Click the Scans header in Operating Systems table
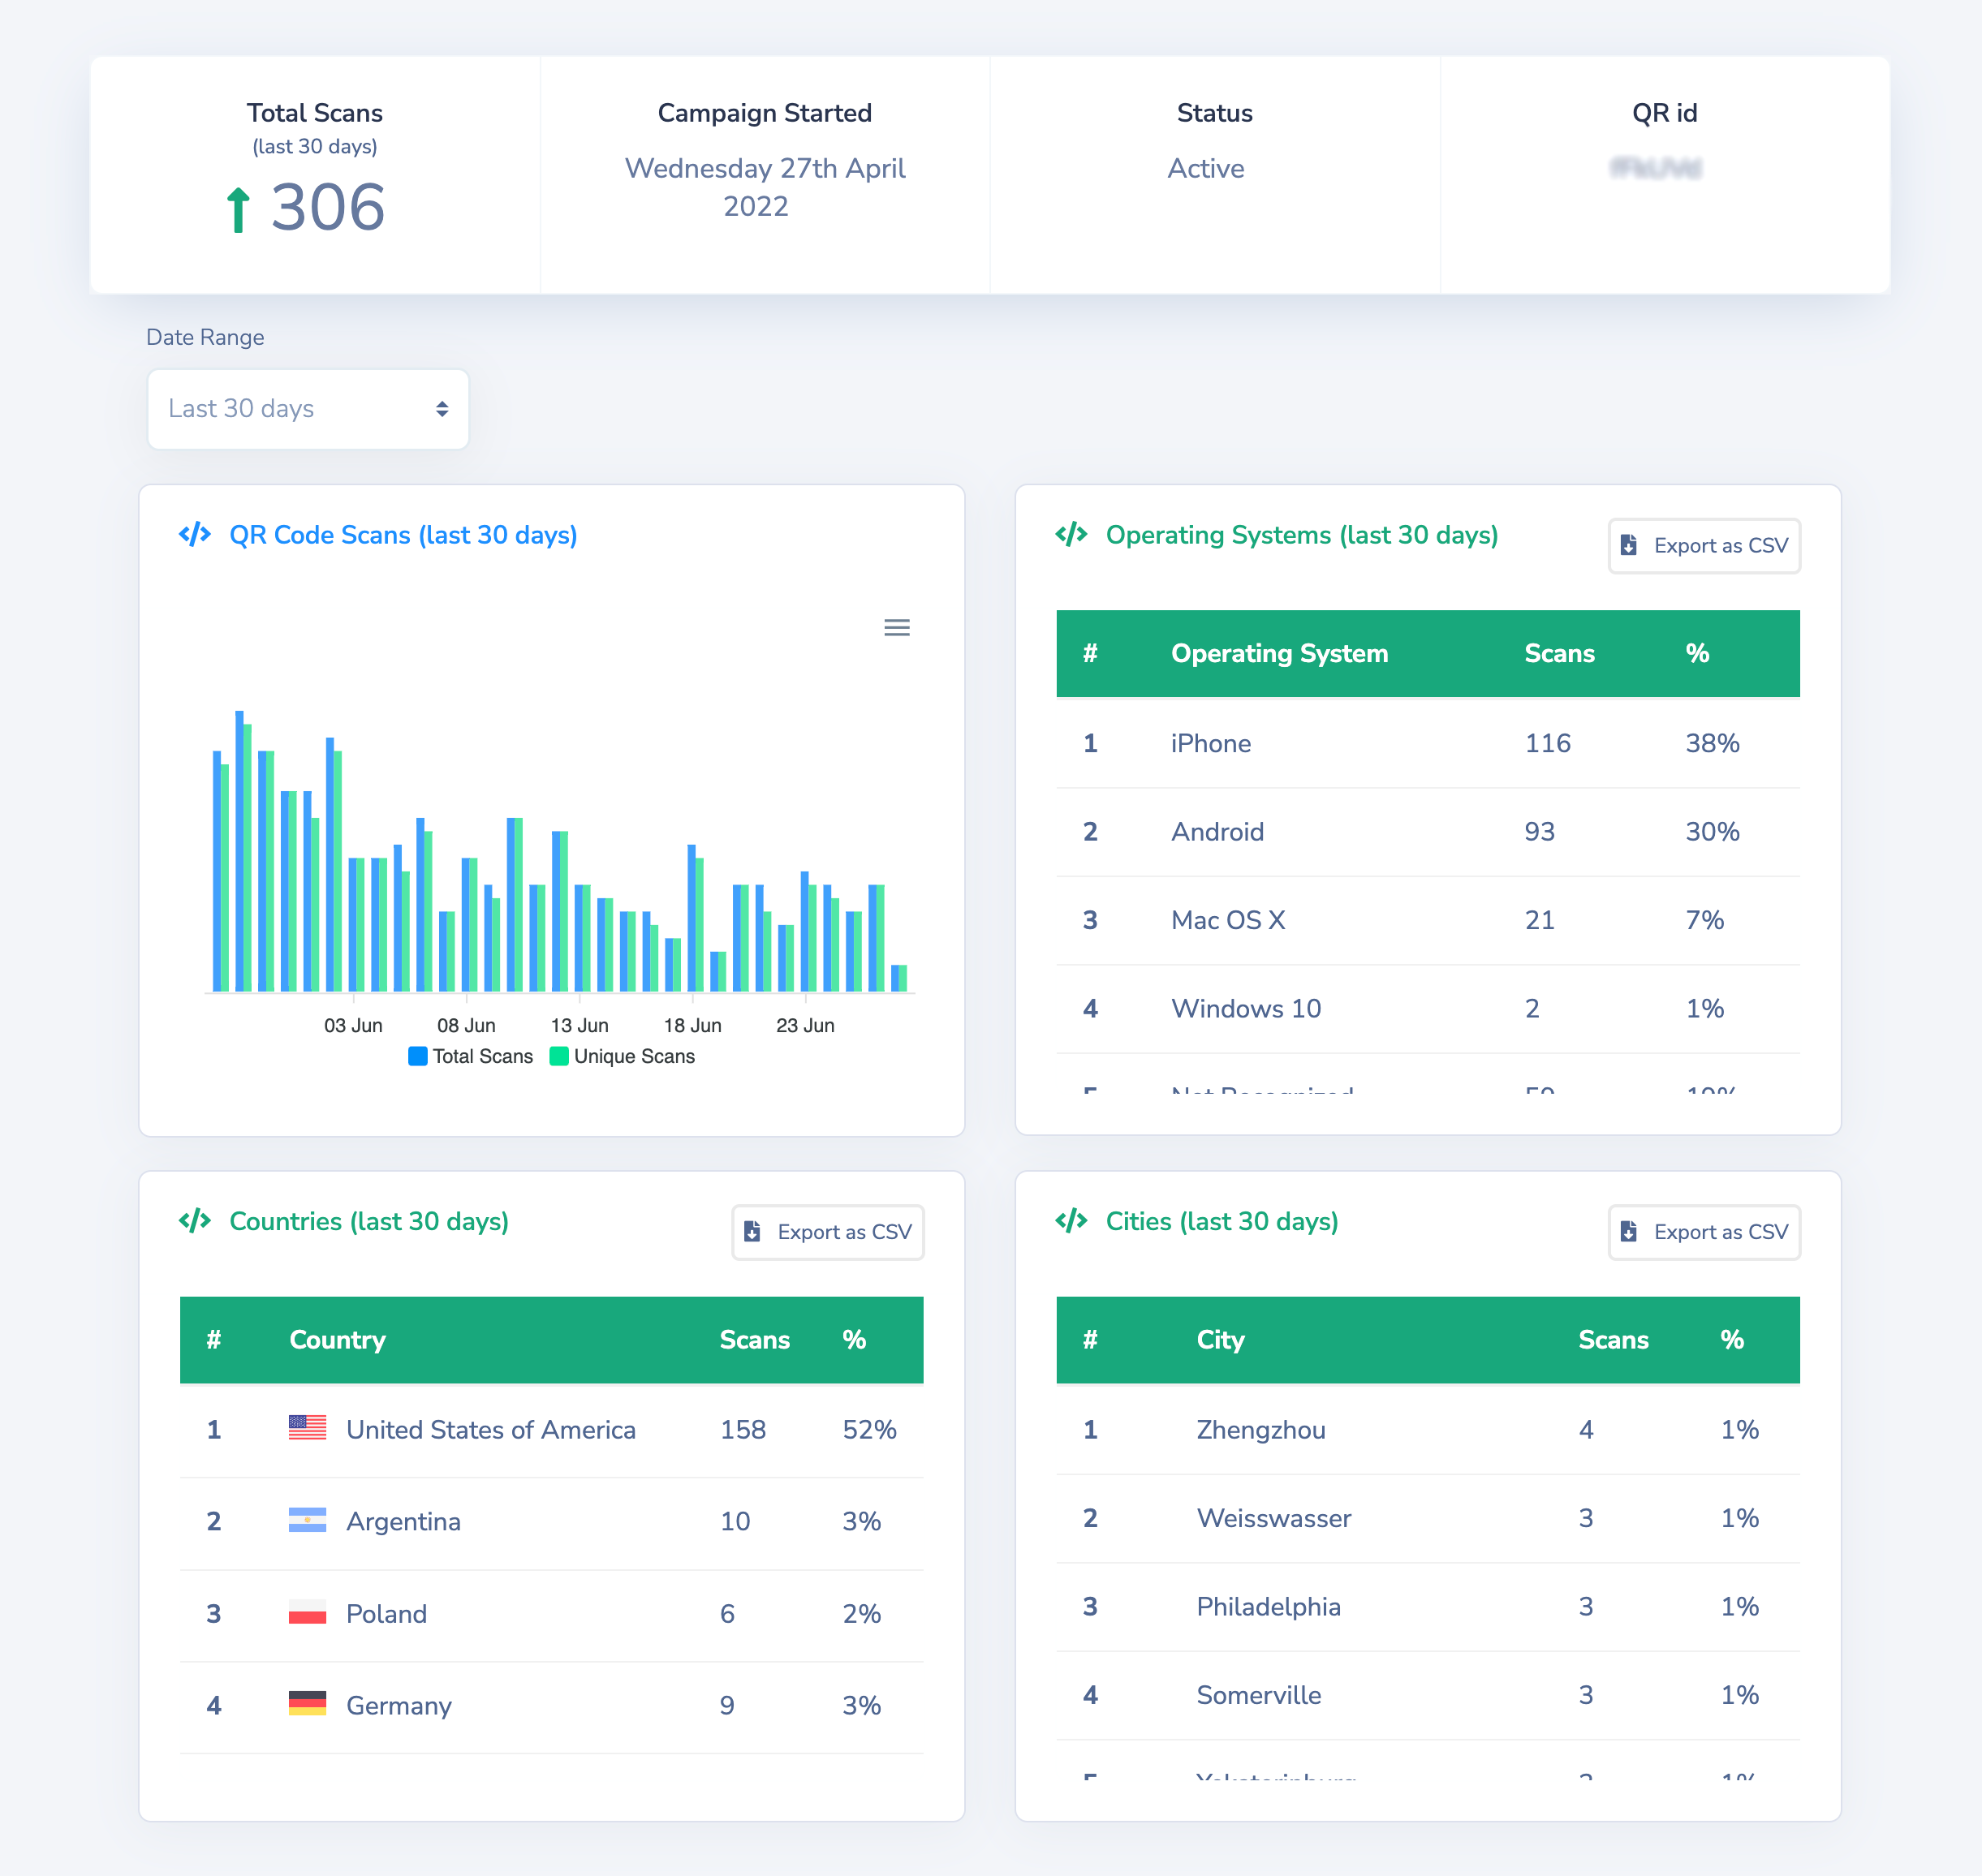 [x=1559, y=653]
